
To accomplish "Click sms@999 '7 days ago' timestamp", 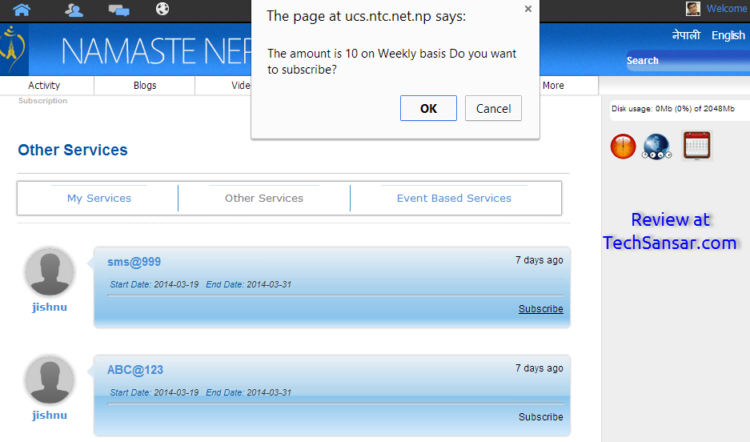I will [539, 260].
